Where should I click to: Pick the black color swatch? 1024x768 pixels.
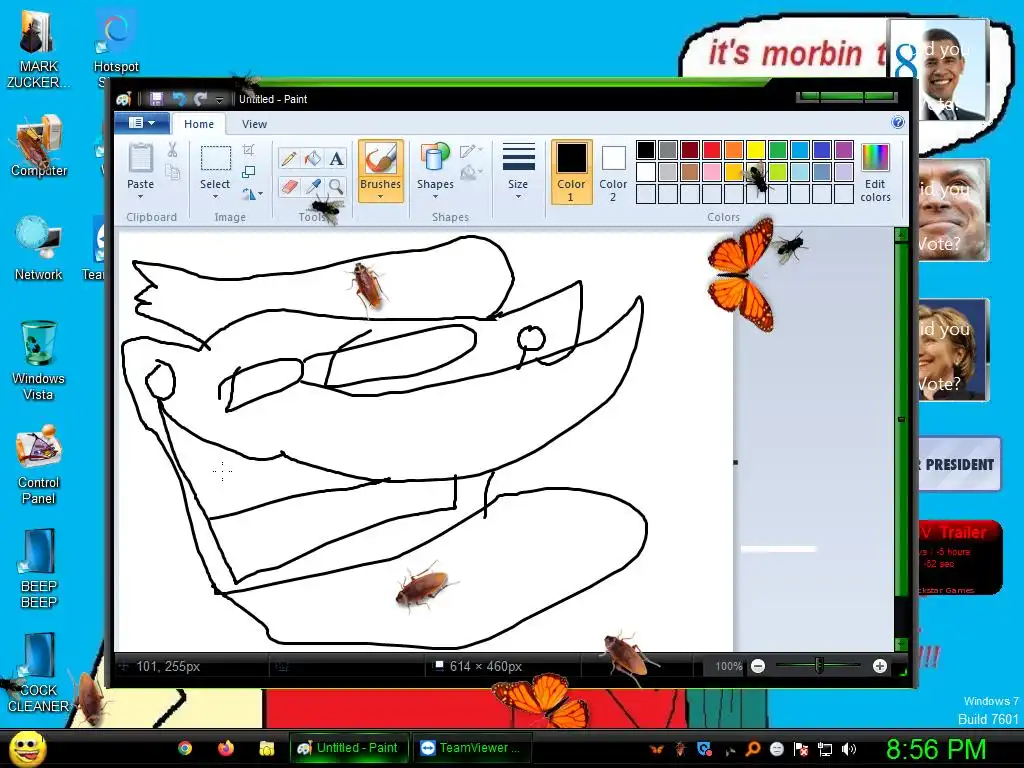click(x=645, y=150)
